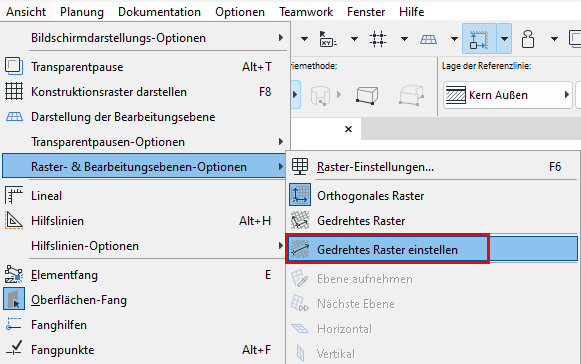This screenshot has height=364, width=581.
Task: Click the Oberflächen-Fang icon
Action: (14, 299)
